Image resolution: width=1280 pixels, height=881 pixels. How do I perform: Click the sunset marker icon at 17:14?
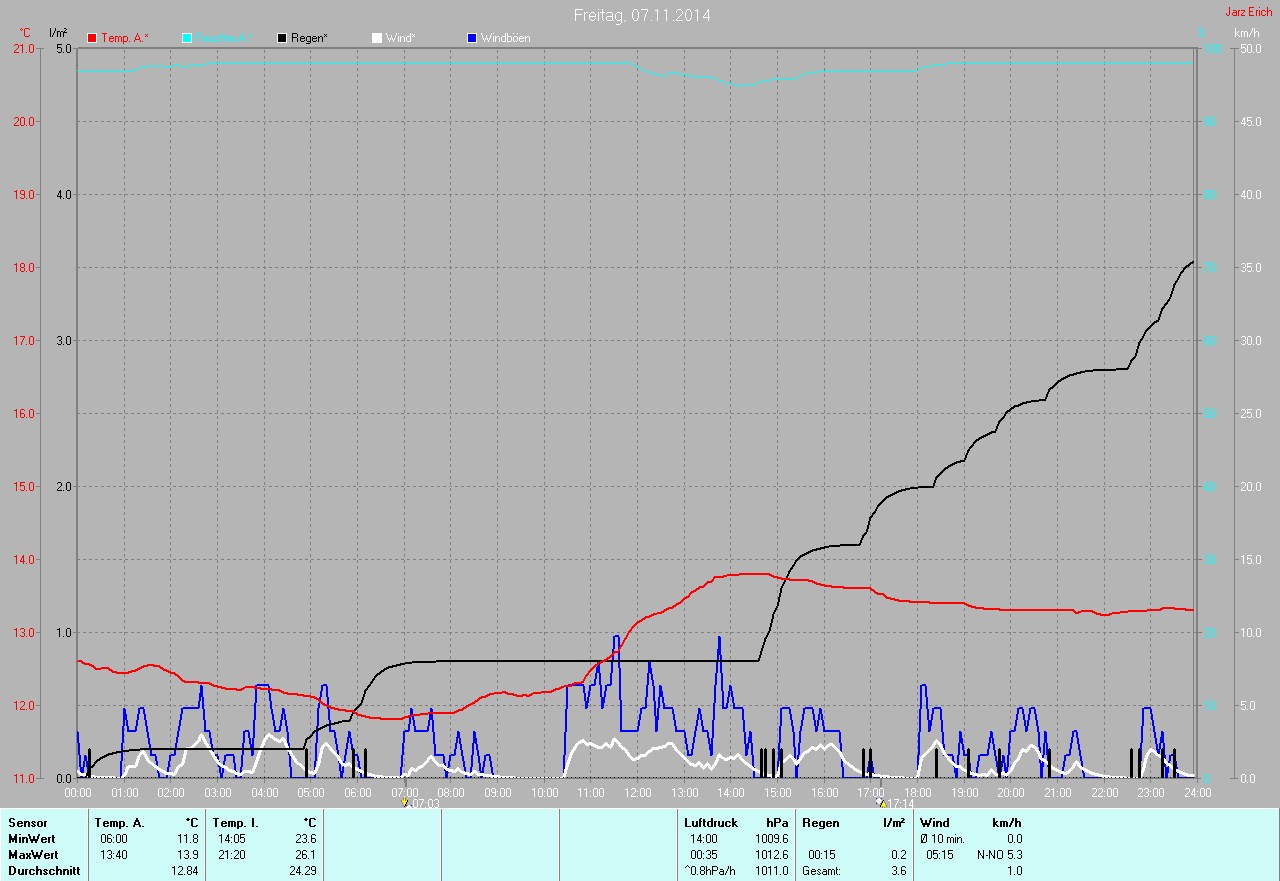(x=880, y=802)
